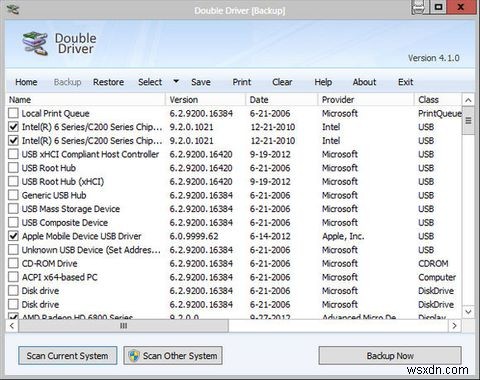This screenshot has height=380, width=480.
Task: Click the 6-14-2012 date cell
Action: tap(270, 236)
